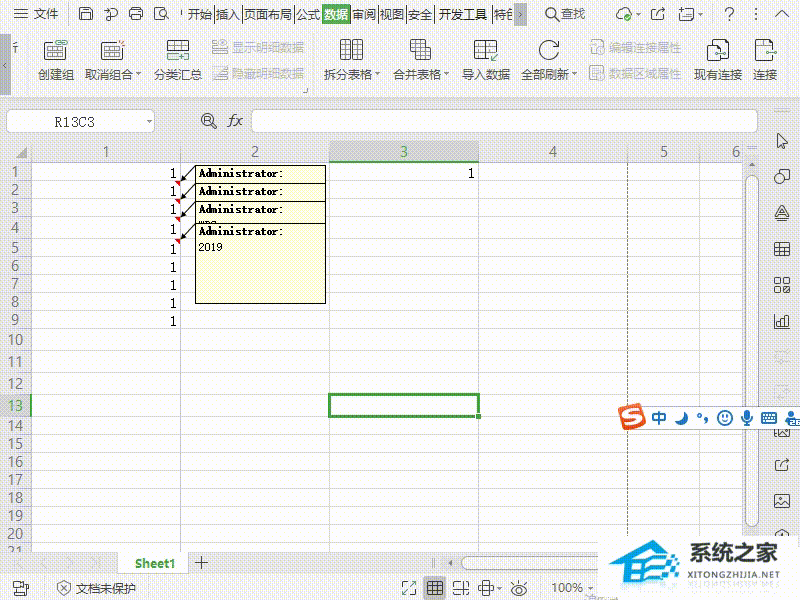The image size is (800, 600).
Task: Click the Sogou IME soft keyboard icon
Action: point(768,418)
